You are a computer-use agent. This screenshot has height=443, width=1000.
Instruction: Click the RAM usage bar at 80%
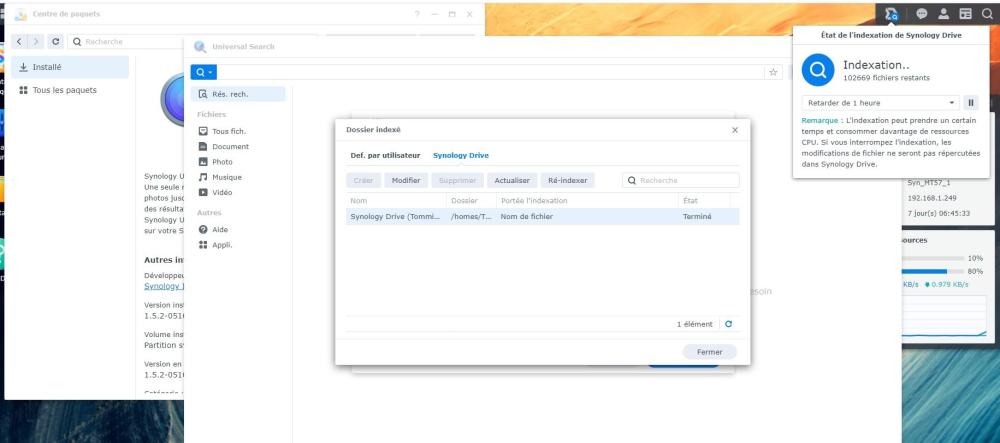tap(932, 271)
